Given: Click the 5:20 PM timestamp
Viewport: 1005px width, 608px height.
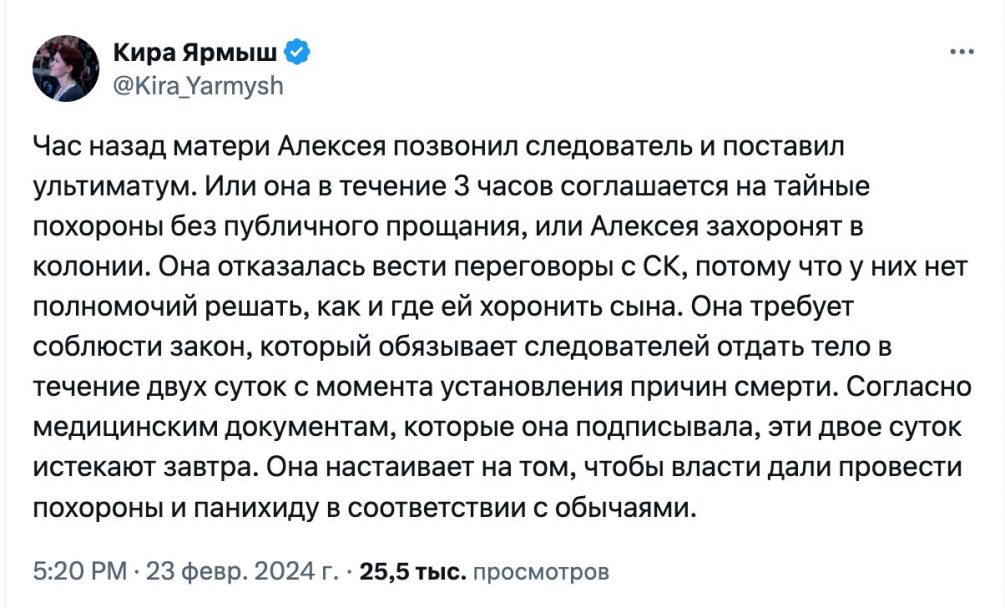Looking at the screenshot, I should (x=80, y=573).
